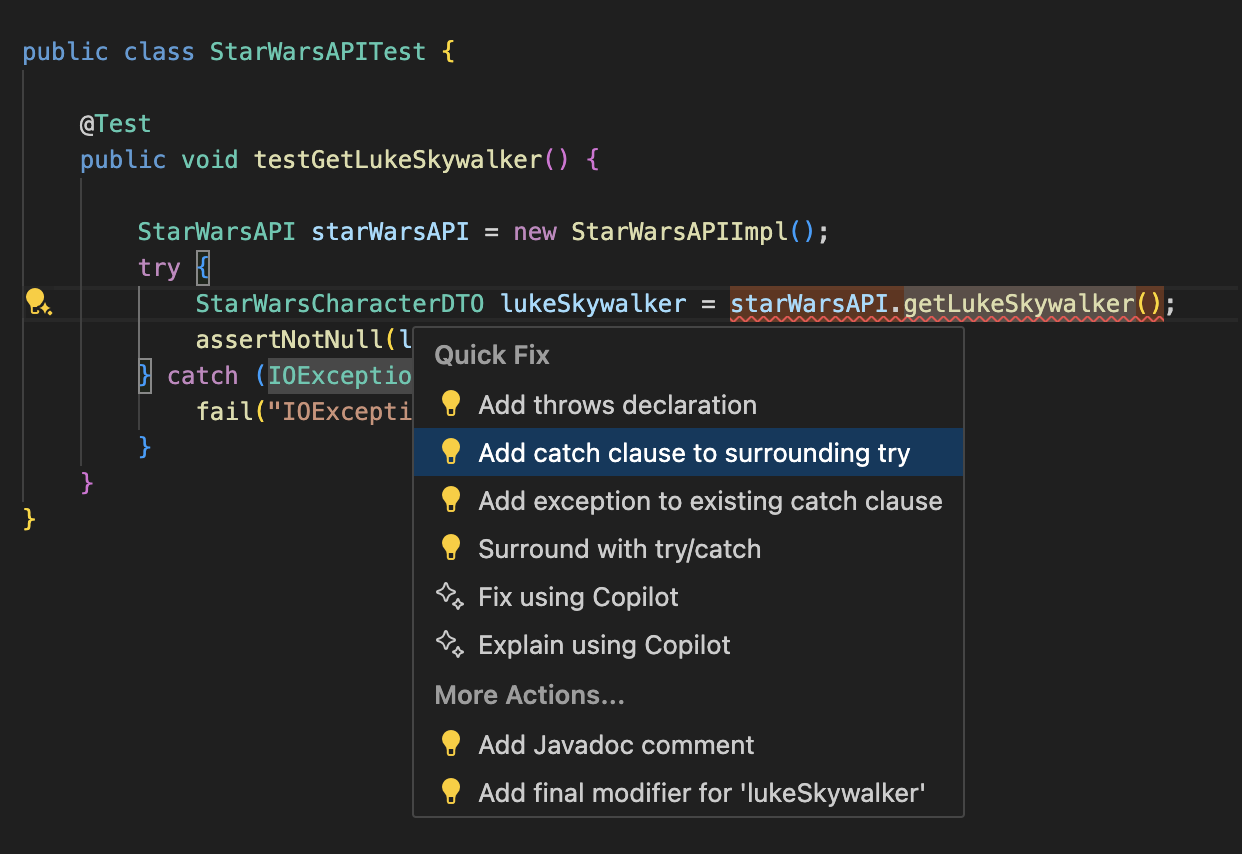
Task: Click the lukeSkywalker variable declaration
Action: tap(593, 304)
